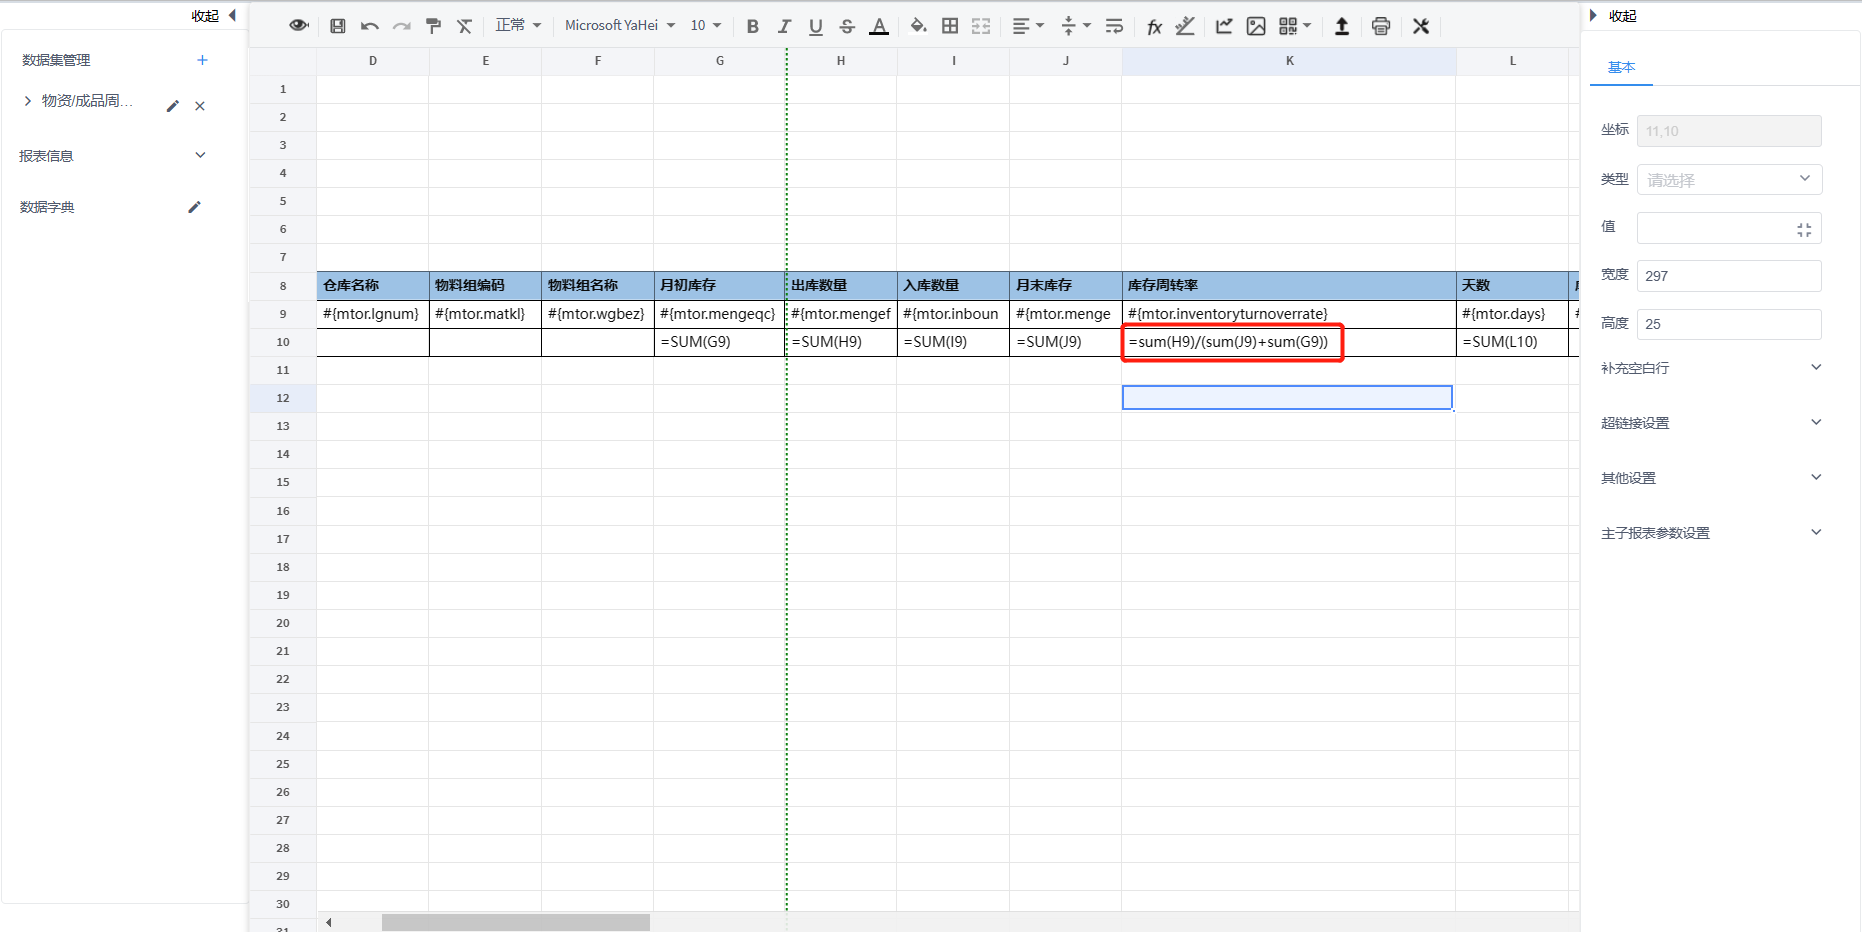The height and width of the screenshot is (932, 1862).
Task: Save the report with the floppy icon
Action: click(x=338, y=26)
